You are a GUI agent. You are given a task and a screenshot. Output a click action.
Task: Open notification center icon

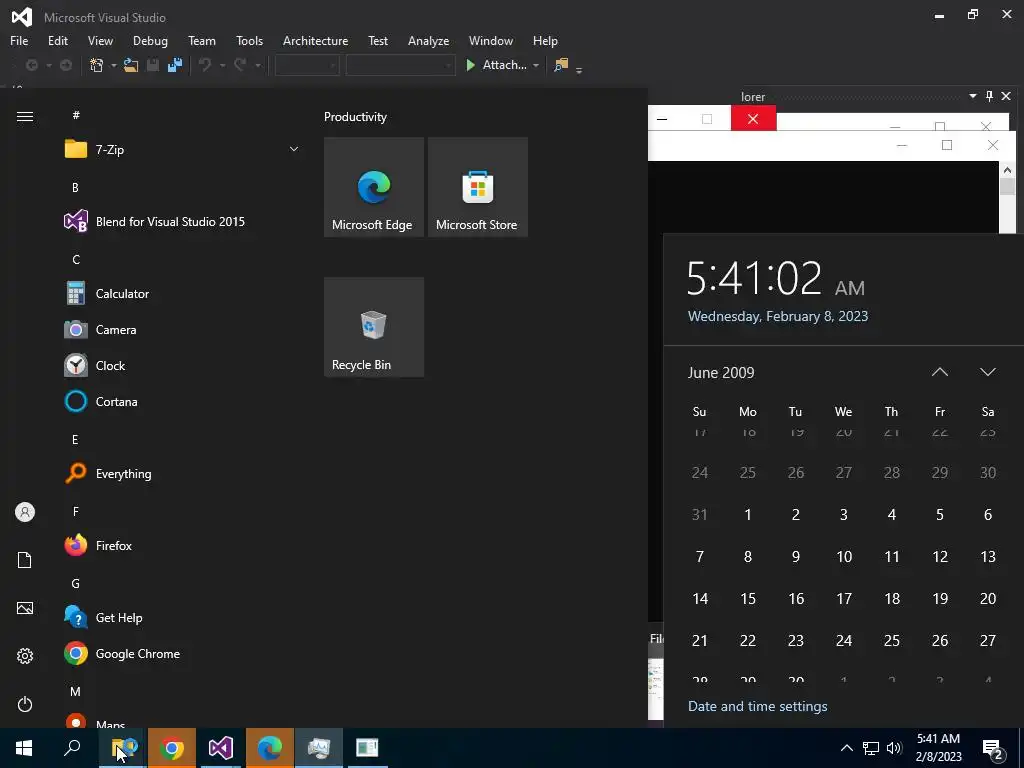pyautogui.click(x=993, y=748)
